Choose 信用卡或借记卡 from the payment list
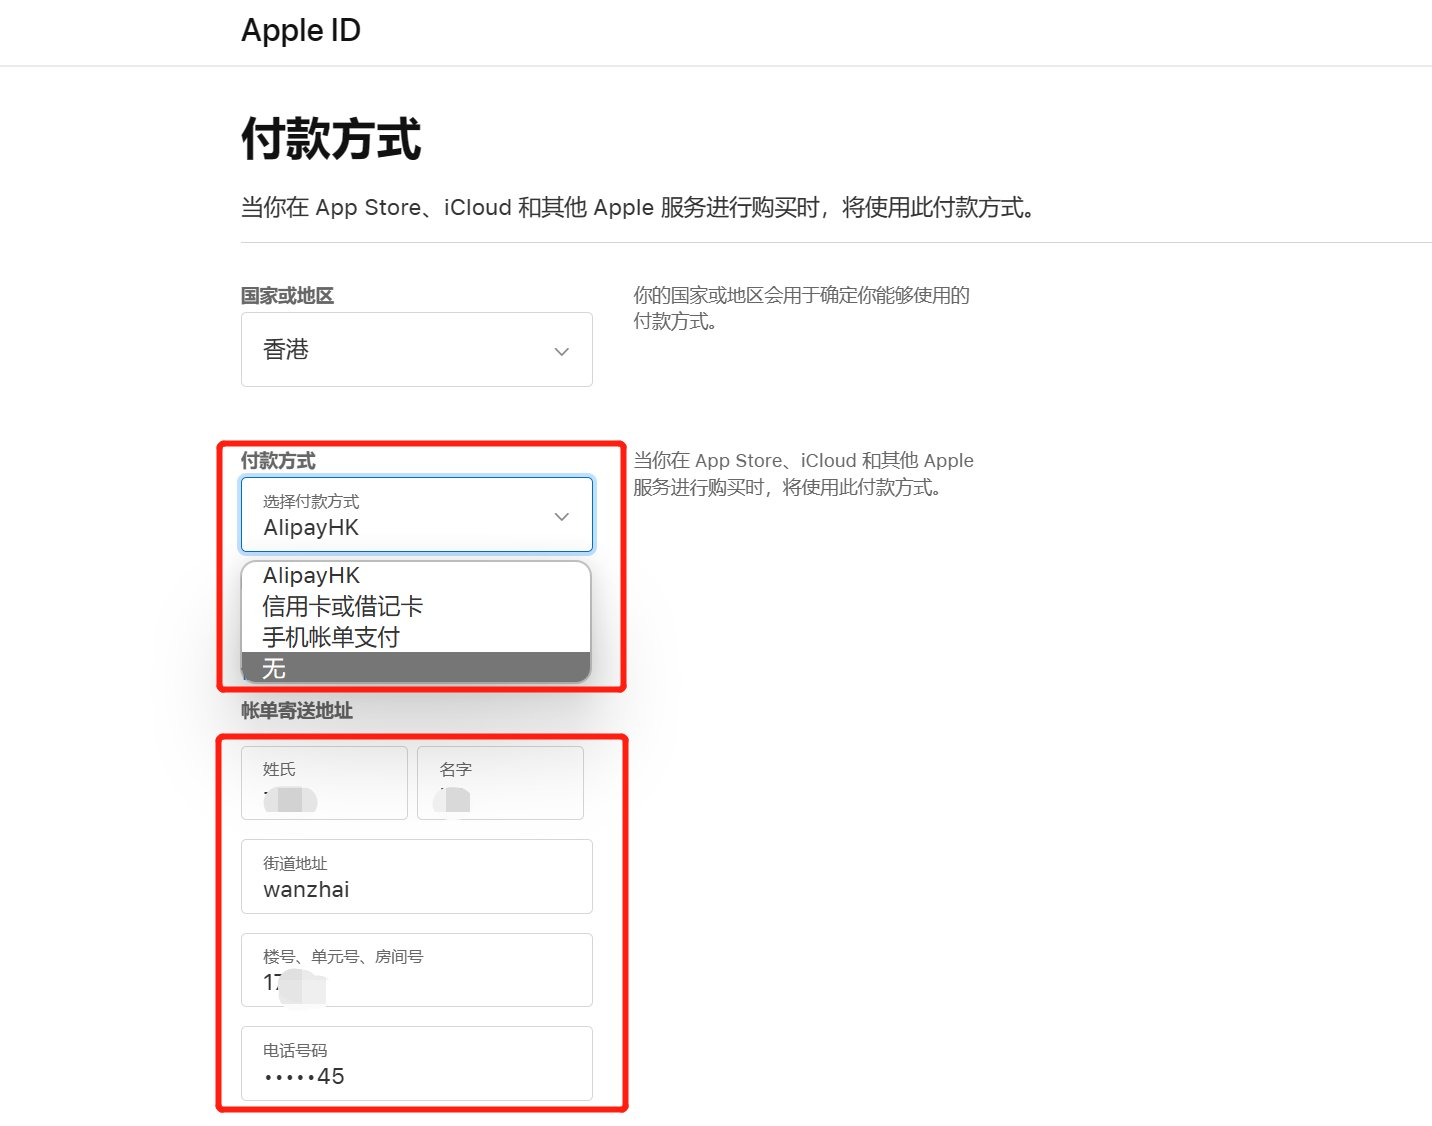Viewport: 1432px width, 1126px height. pyautogui.click(x=343, y=607)
